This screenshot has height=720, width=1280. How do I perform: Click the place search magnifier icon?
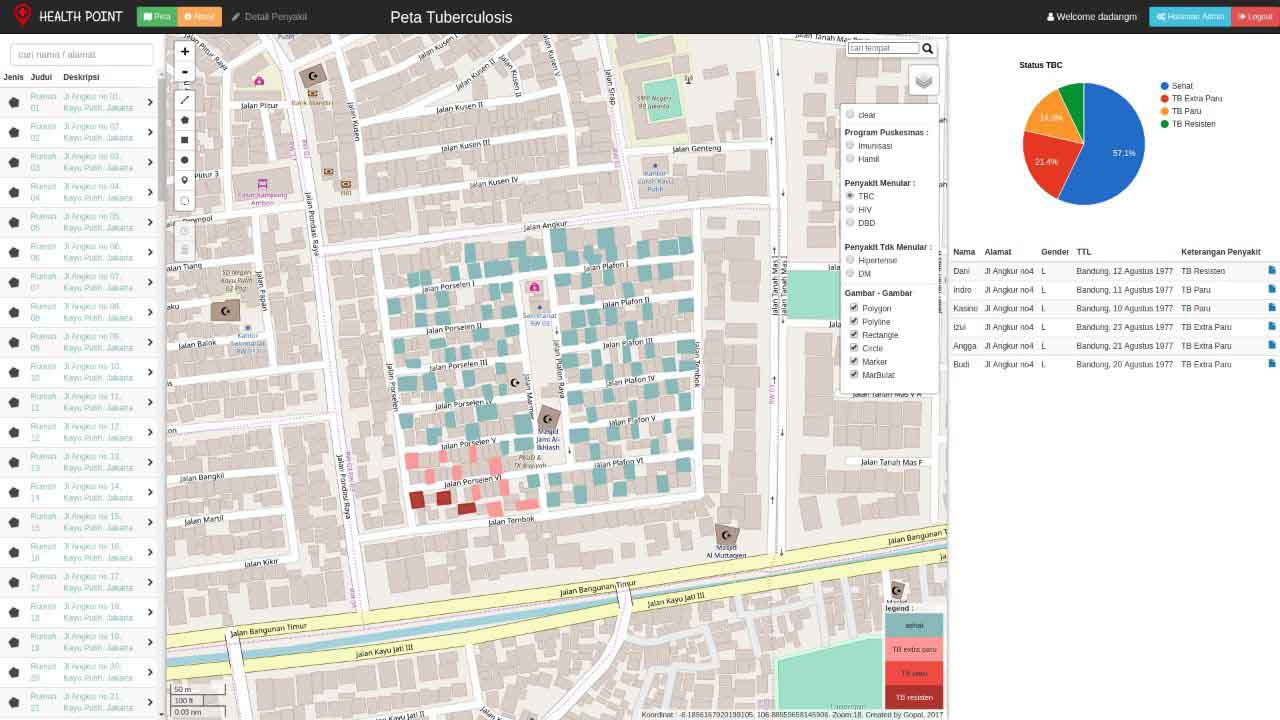click(x=928, y=49)
